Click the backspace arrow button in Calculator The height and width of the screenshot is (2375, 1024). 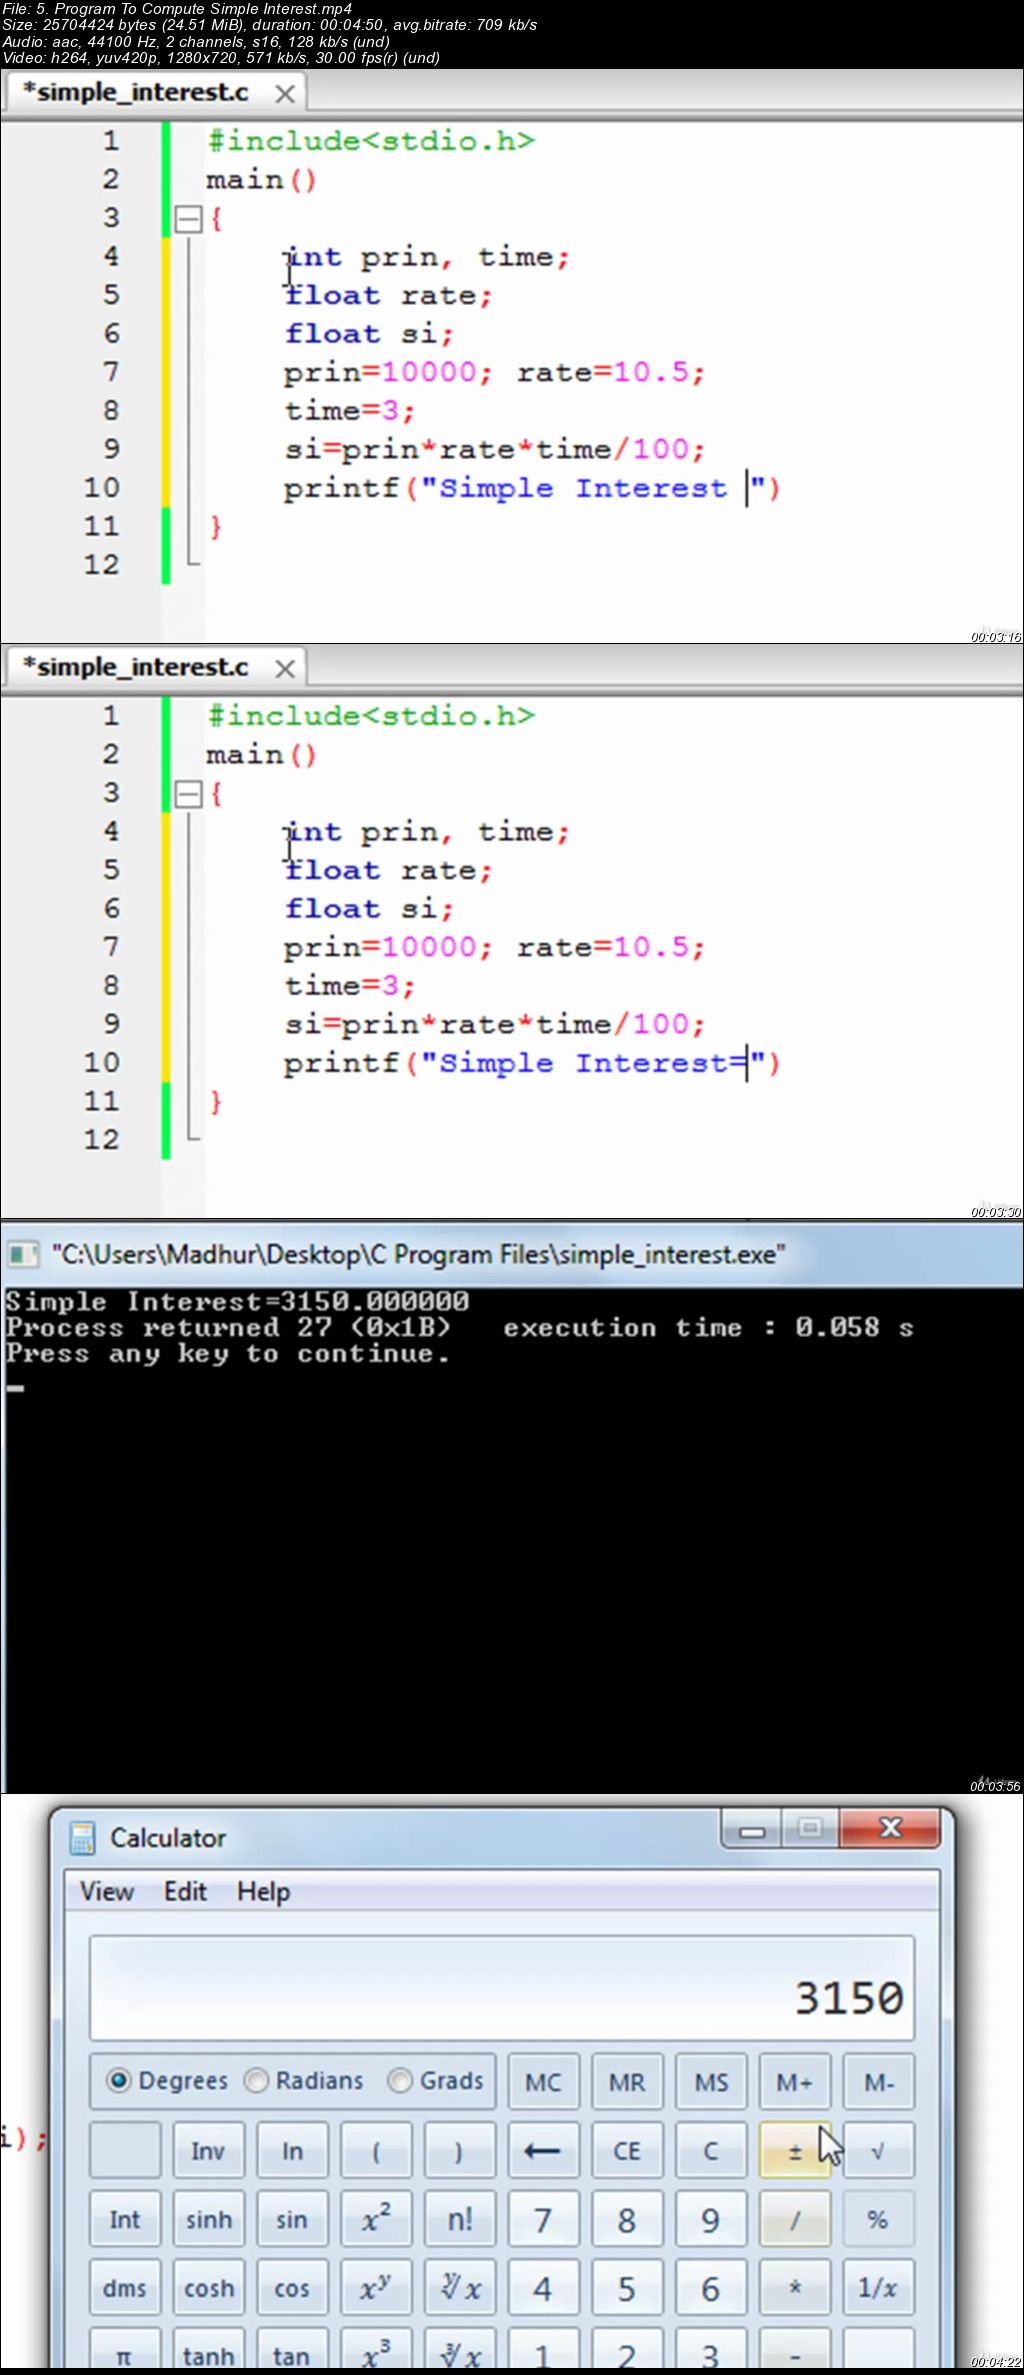pyautogui.click(x=543, y=2150)
